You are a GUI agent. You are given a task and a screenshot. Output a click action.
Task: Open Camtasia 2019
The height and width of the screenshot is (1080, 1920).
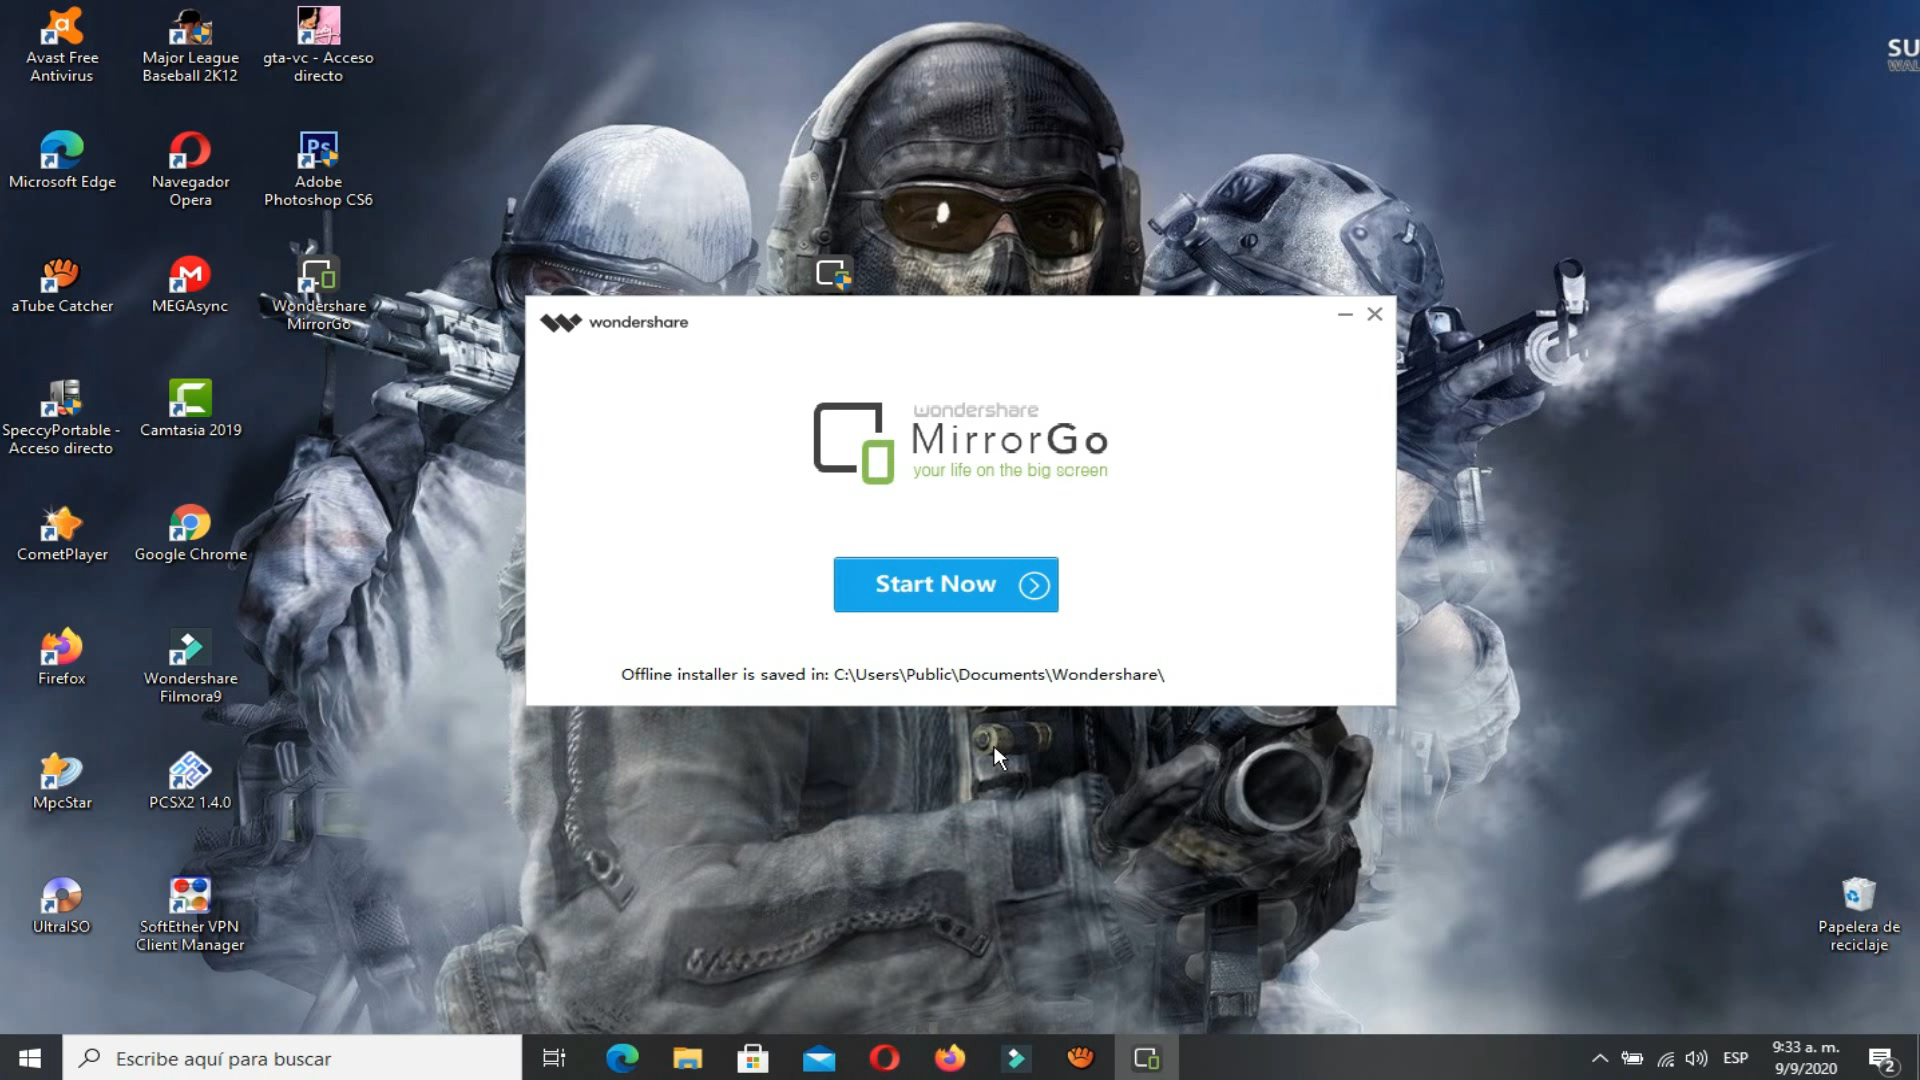click(x=189, y=400)
